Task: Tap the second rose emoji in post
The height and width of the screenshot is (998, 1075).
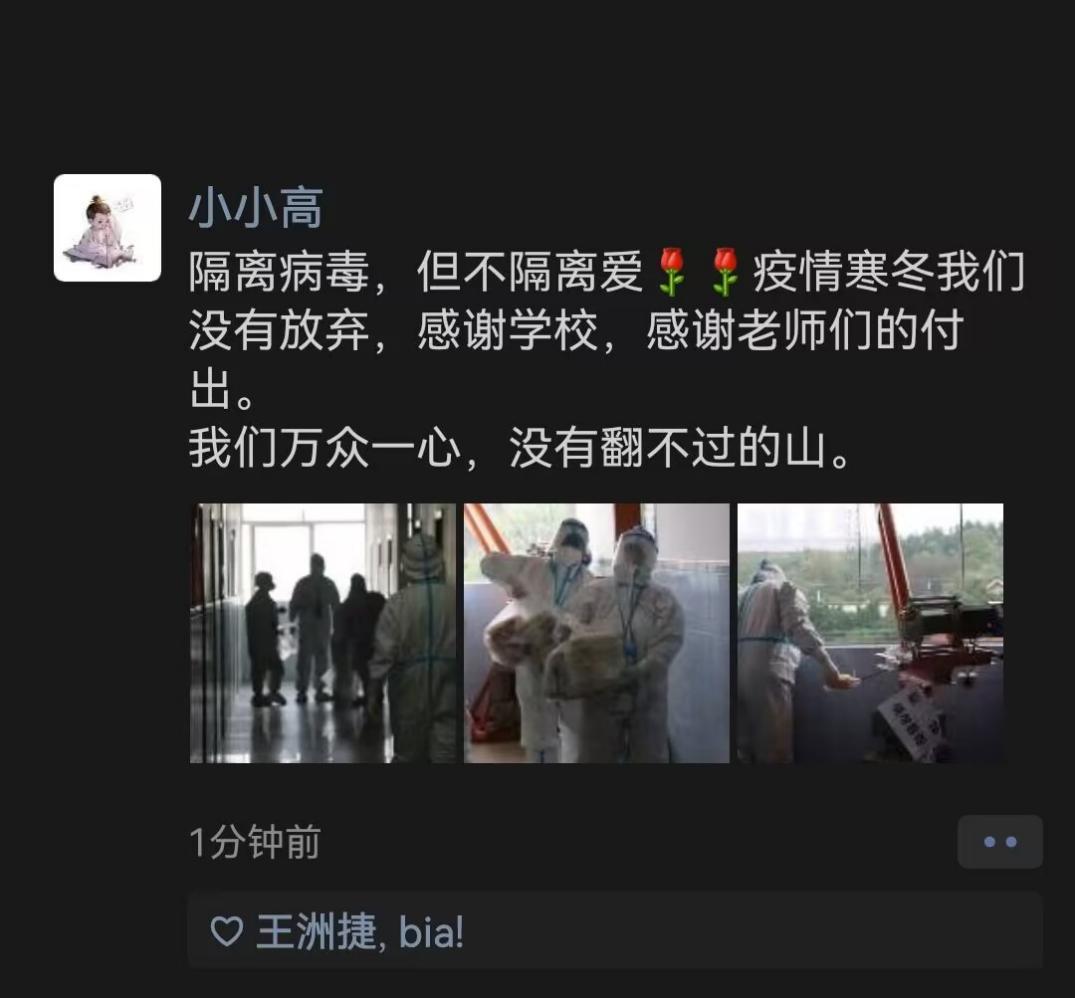Action: 725,272
